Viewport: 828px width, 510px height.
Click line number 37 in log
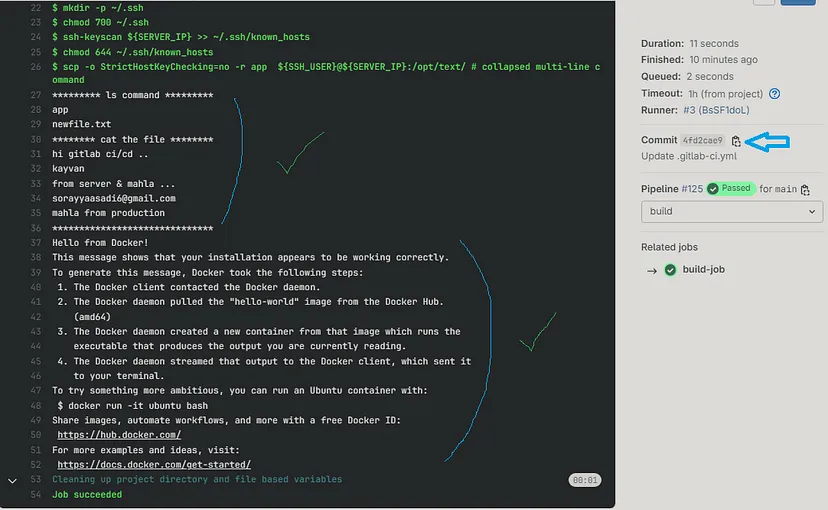coord(36,243)
